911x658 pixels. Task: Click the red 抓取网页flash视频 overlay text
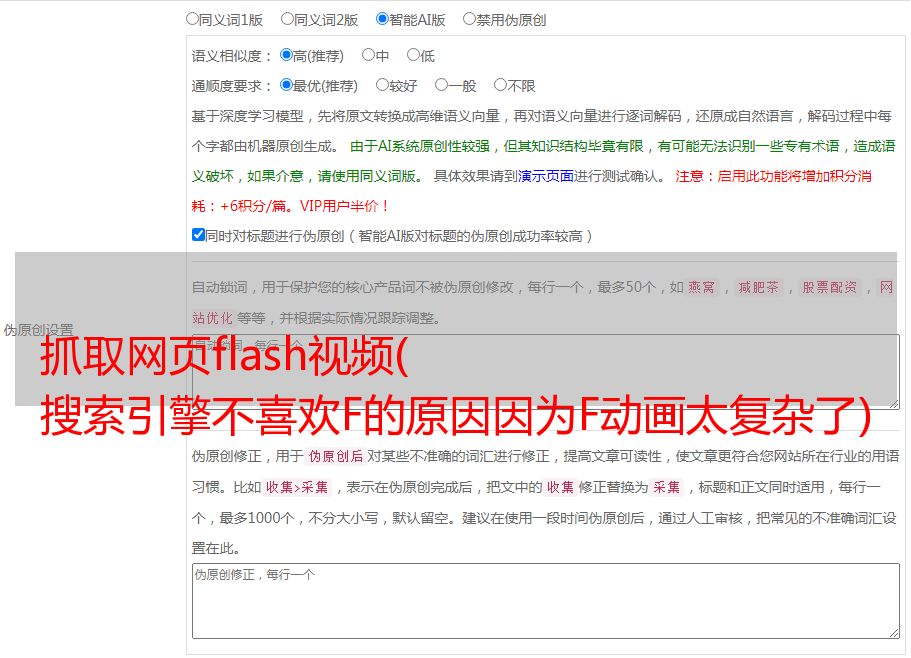(x=224, y=356)
